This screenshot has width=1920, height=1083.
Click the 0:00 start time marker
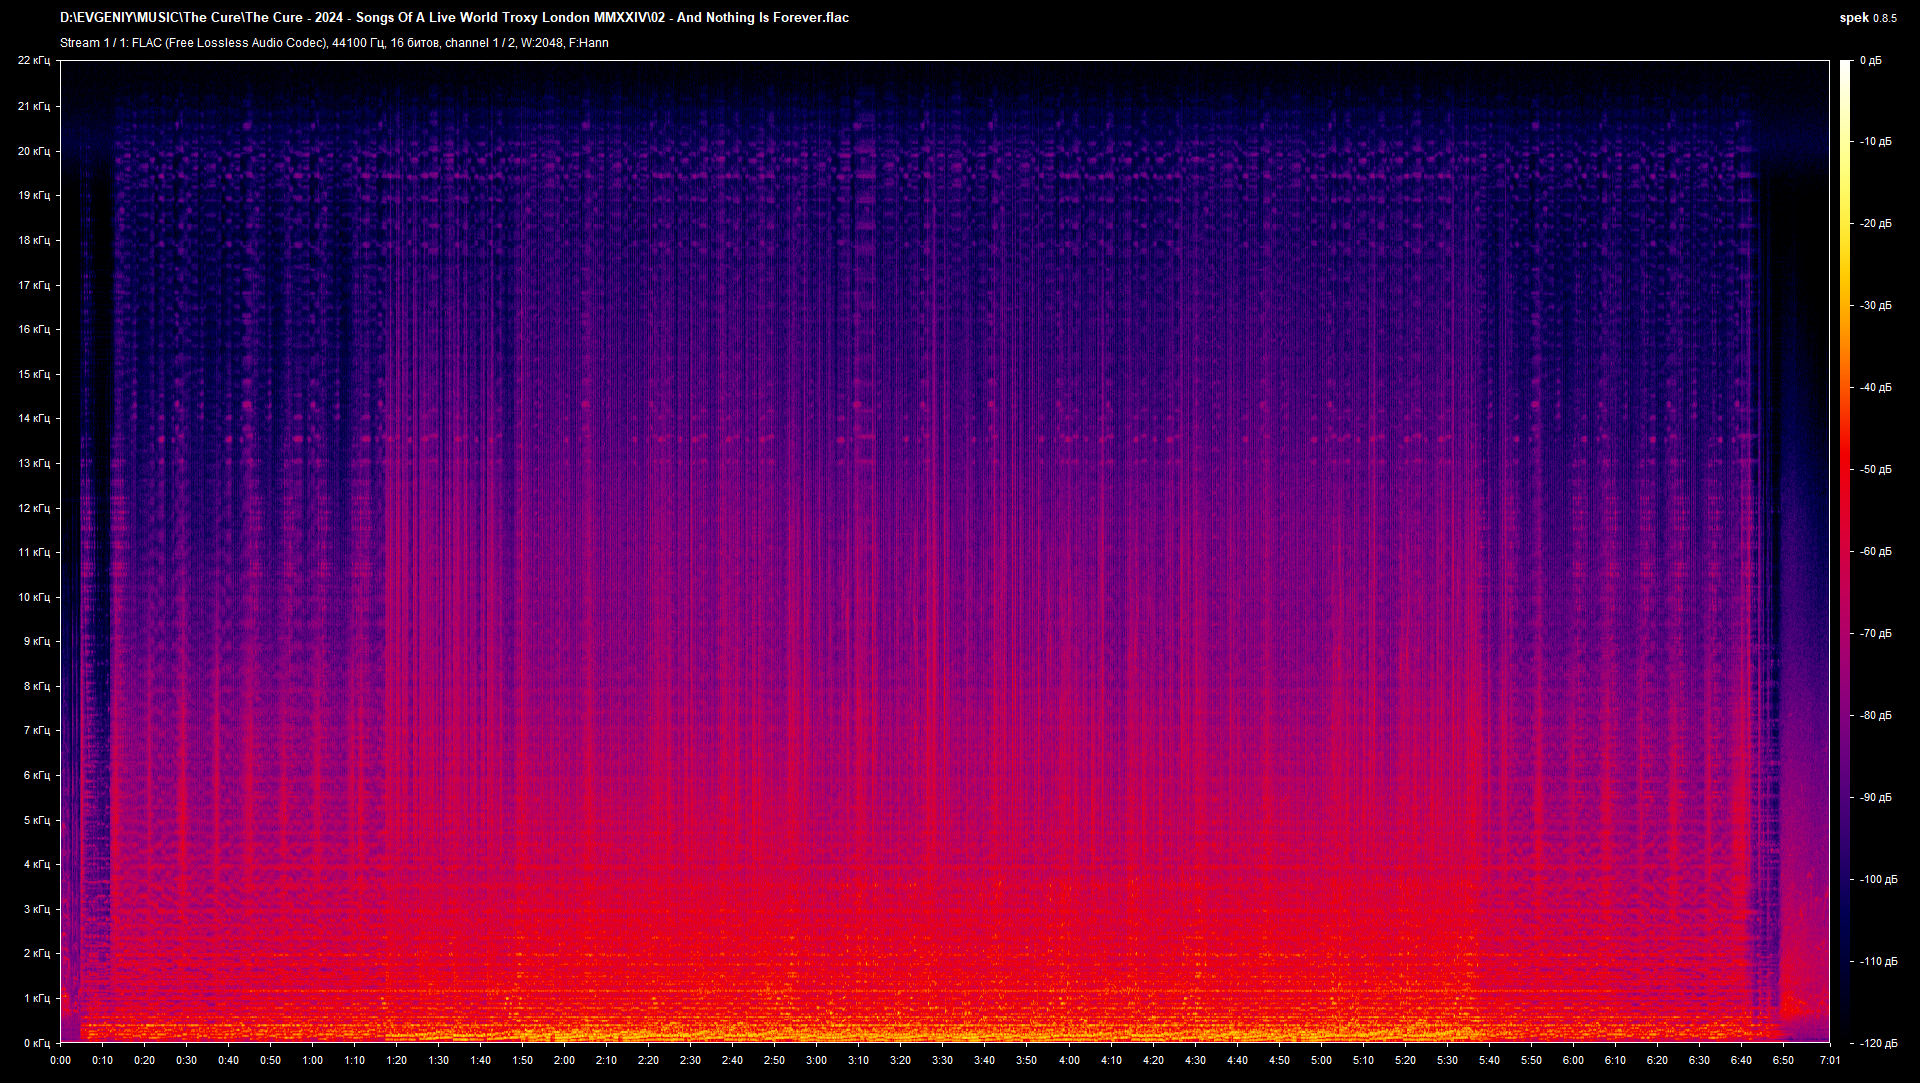click(62, 1057)
